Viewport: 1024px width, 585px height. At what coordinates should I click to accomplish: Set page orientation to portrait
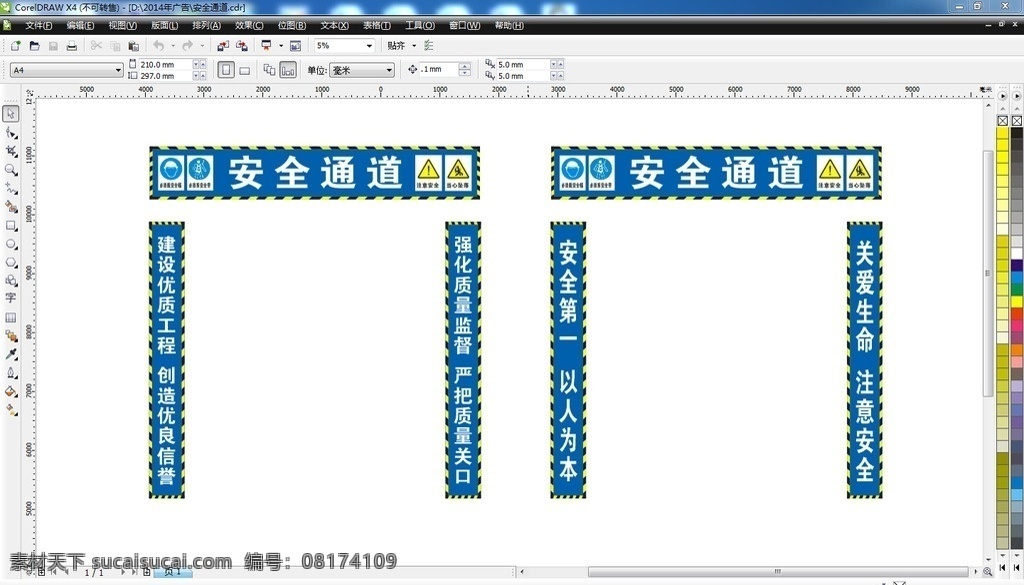(226, 69)
